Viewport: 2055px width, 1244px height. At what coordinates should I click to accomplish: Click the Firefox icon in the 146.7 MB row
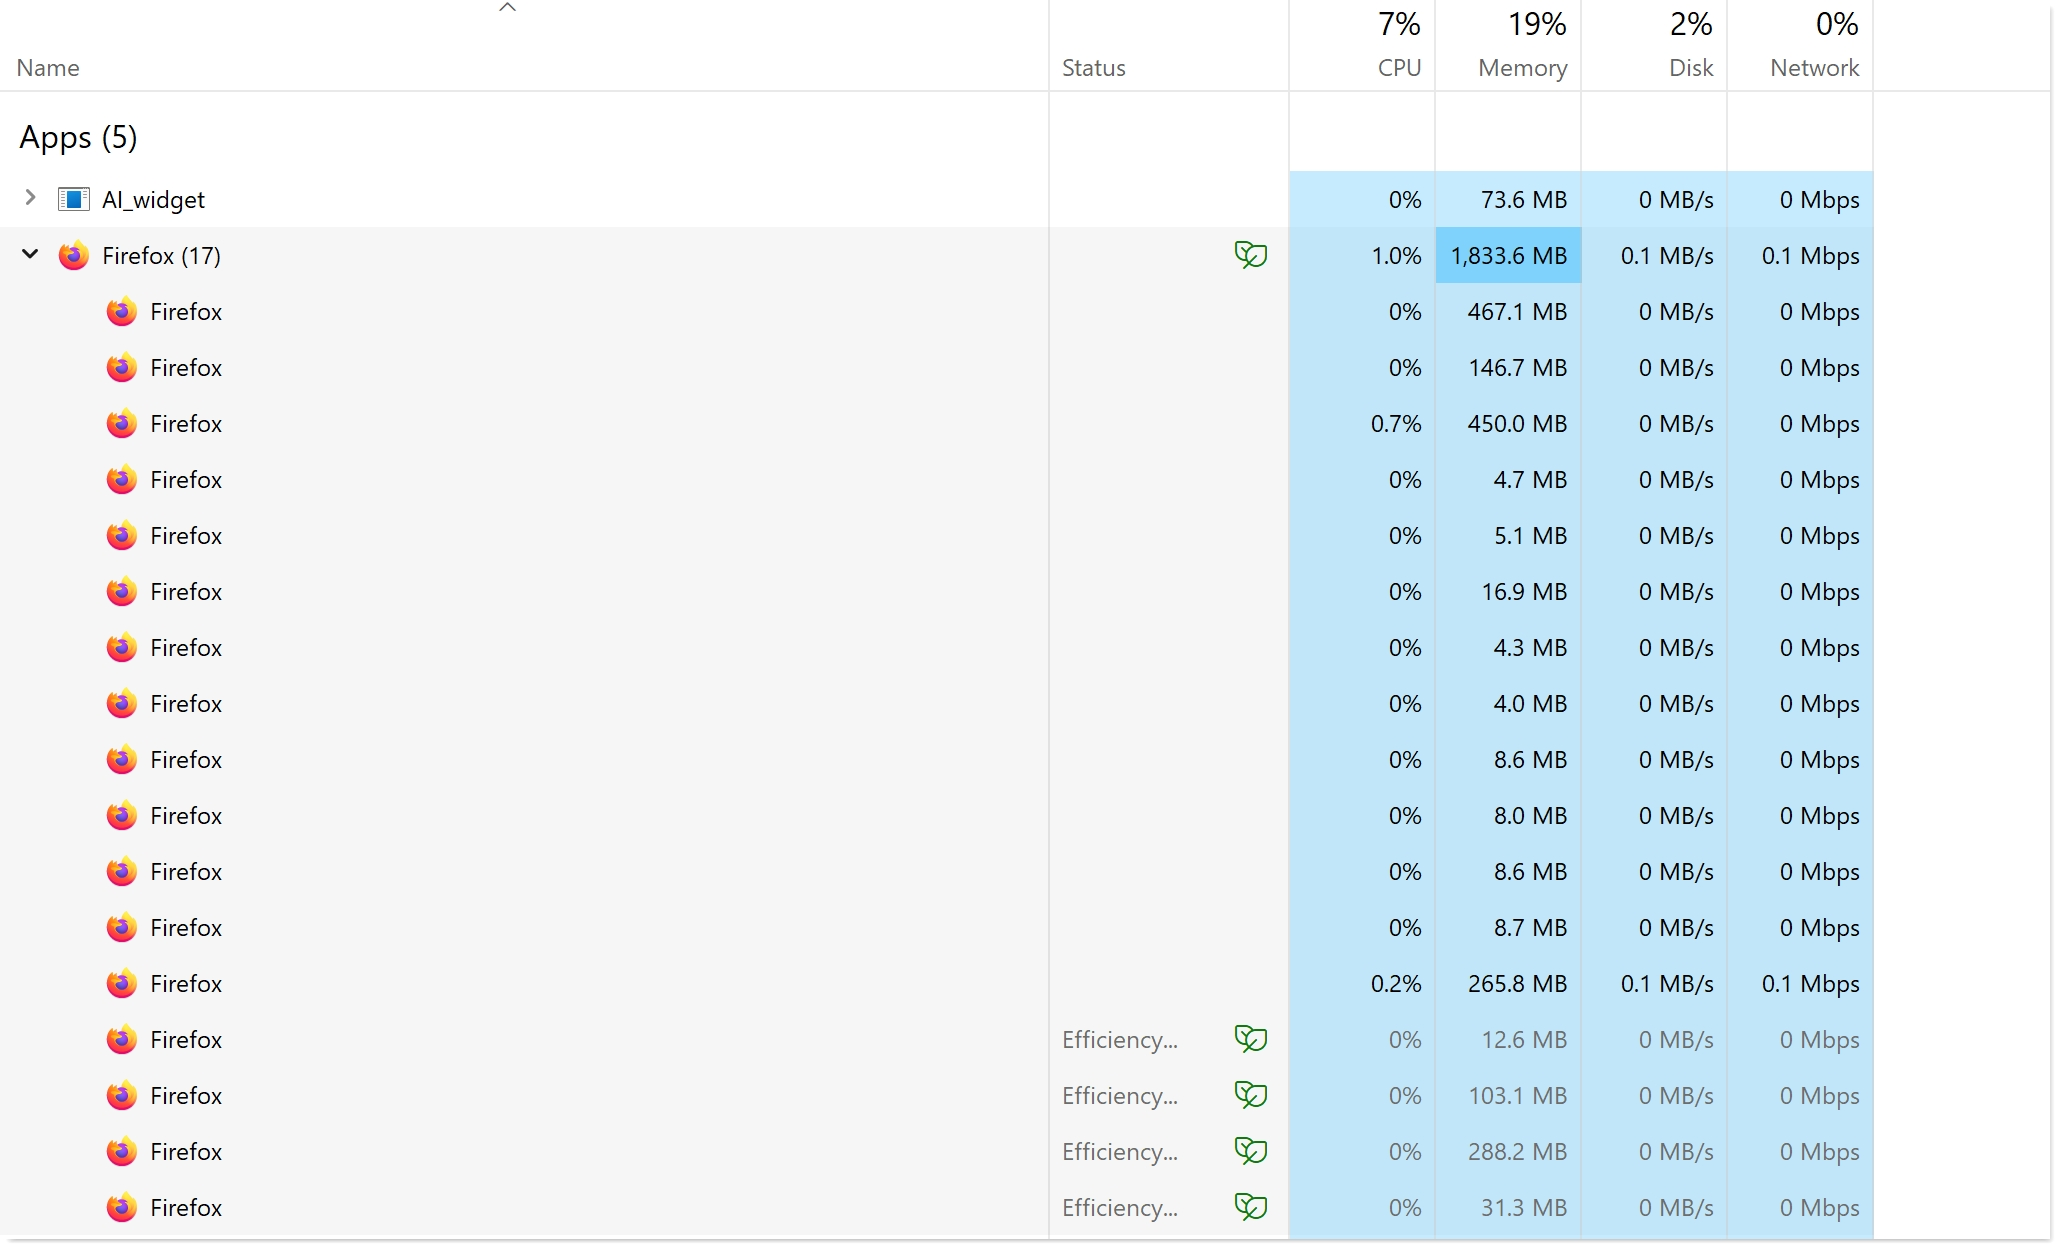coord(122,367)
